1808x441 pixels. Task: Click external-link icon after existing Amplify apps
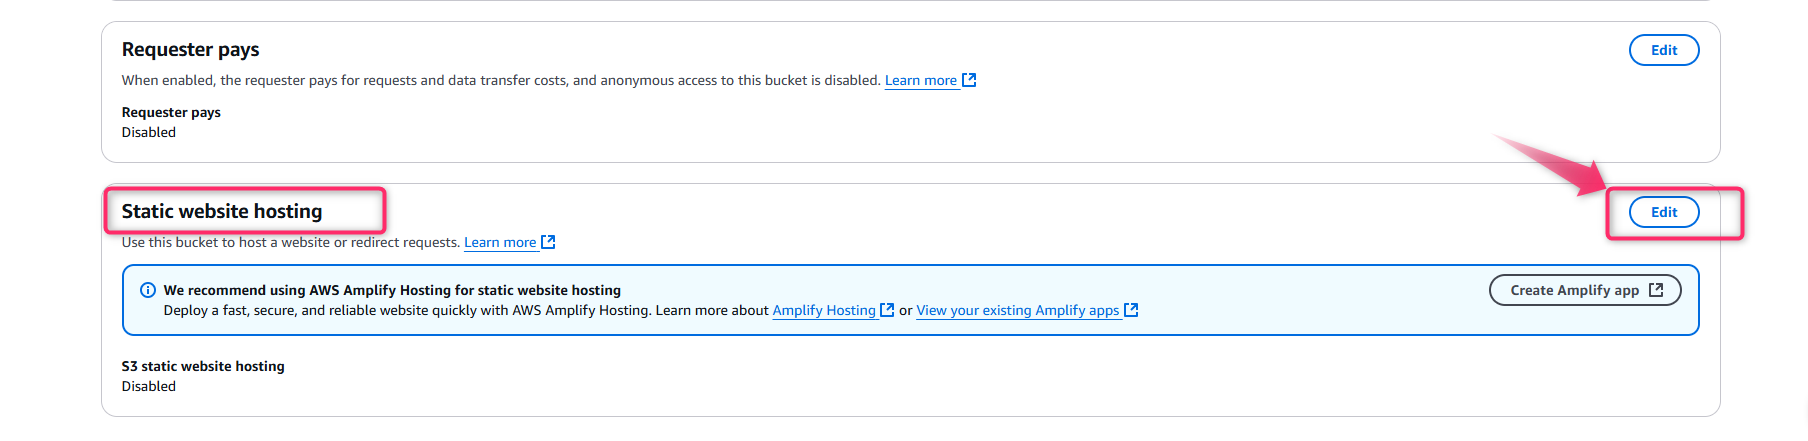1131,310
